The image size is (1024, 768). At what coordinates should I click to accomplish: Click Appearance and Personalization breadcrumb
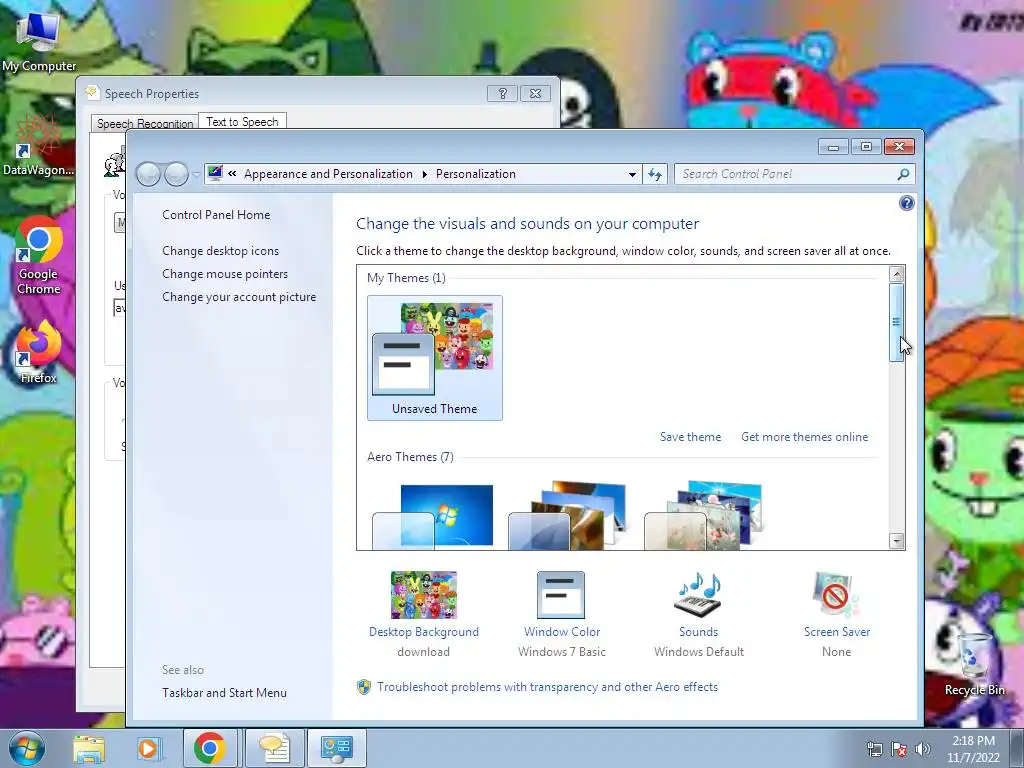tap(328, 174)
